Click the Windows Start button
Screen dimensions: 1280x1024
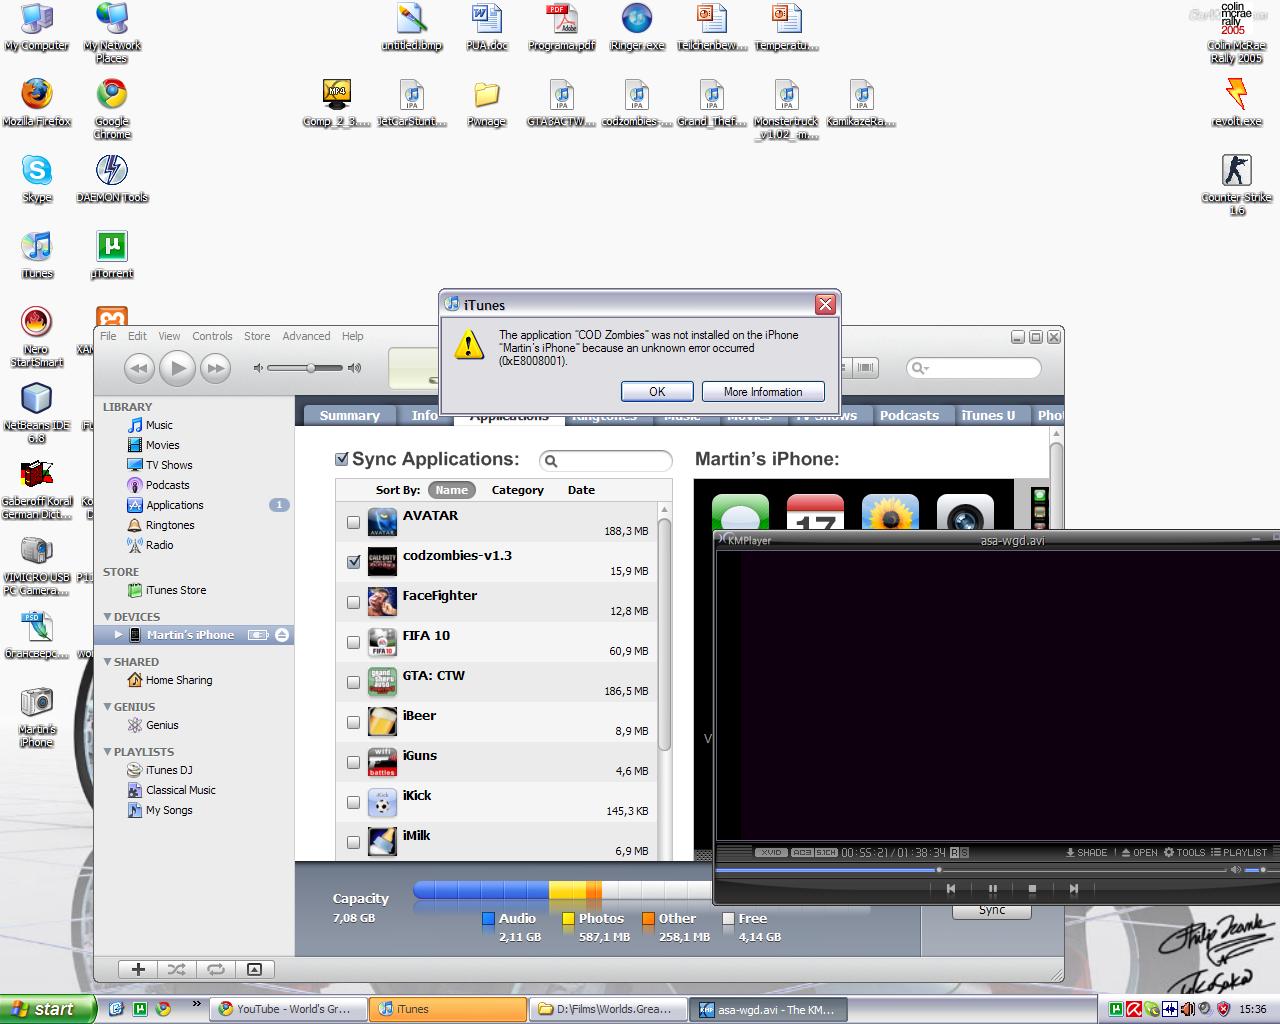48,1009
